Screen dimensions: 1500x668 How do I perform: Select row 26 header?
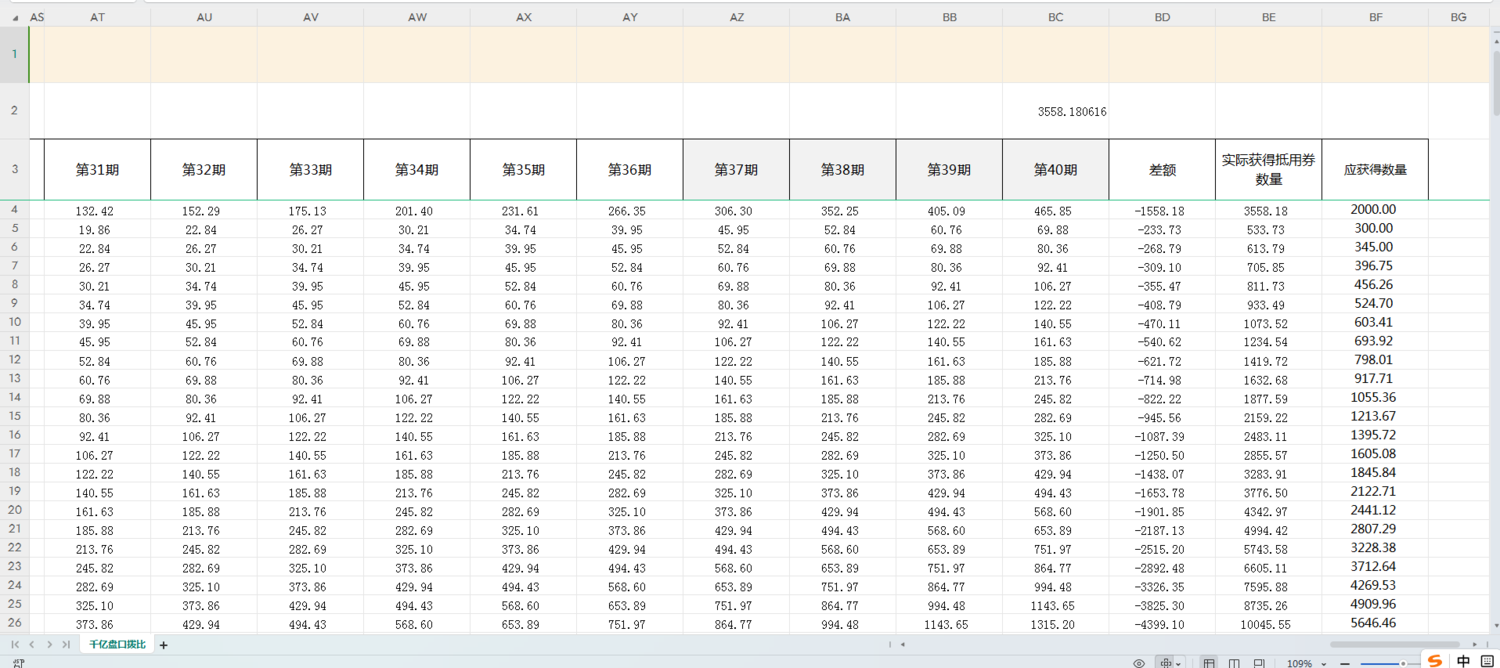coord(14,623)
